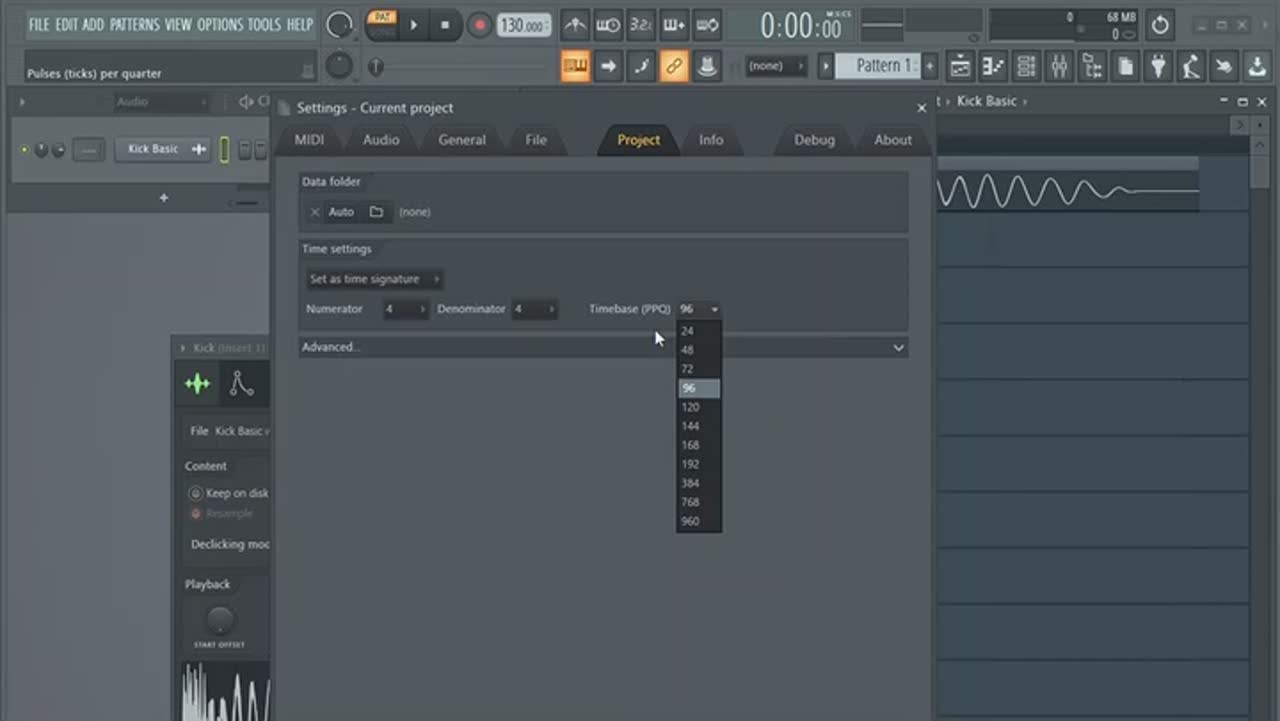Select 192 in Timebase PPQ list
The width and height of the screenshot is (1280, 721).
690,464
